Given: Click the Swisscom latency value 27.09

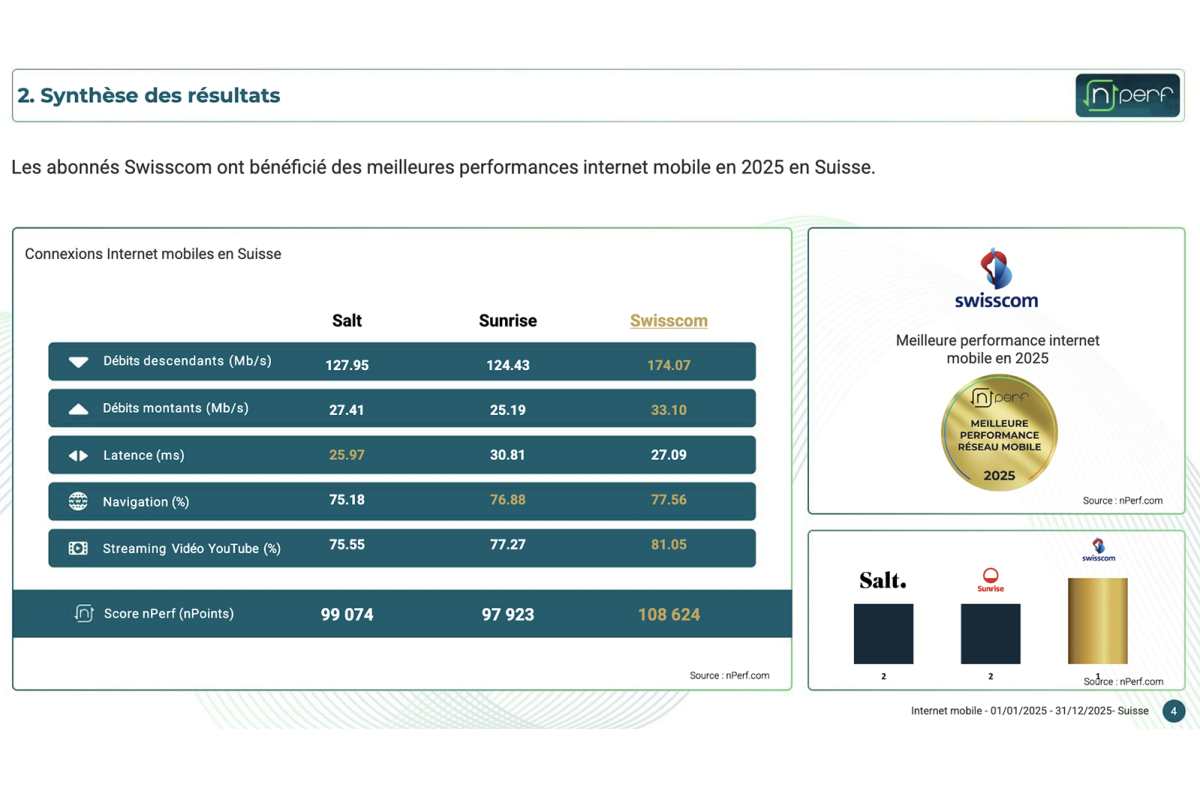Looking at the screenshot, I should point(669,455).
